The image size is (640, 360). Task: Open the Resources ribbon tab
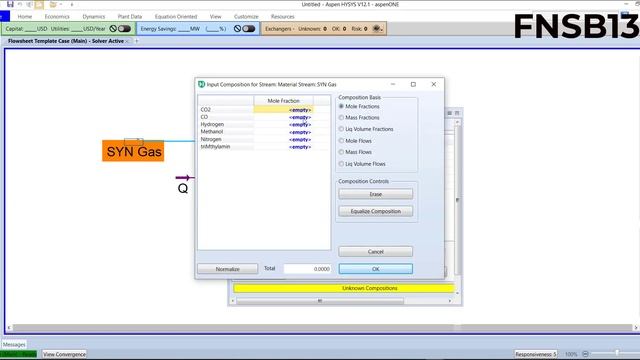pos(282,16)
